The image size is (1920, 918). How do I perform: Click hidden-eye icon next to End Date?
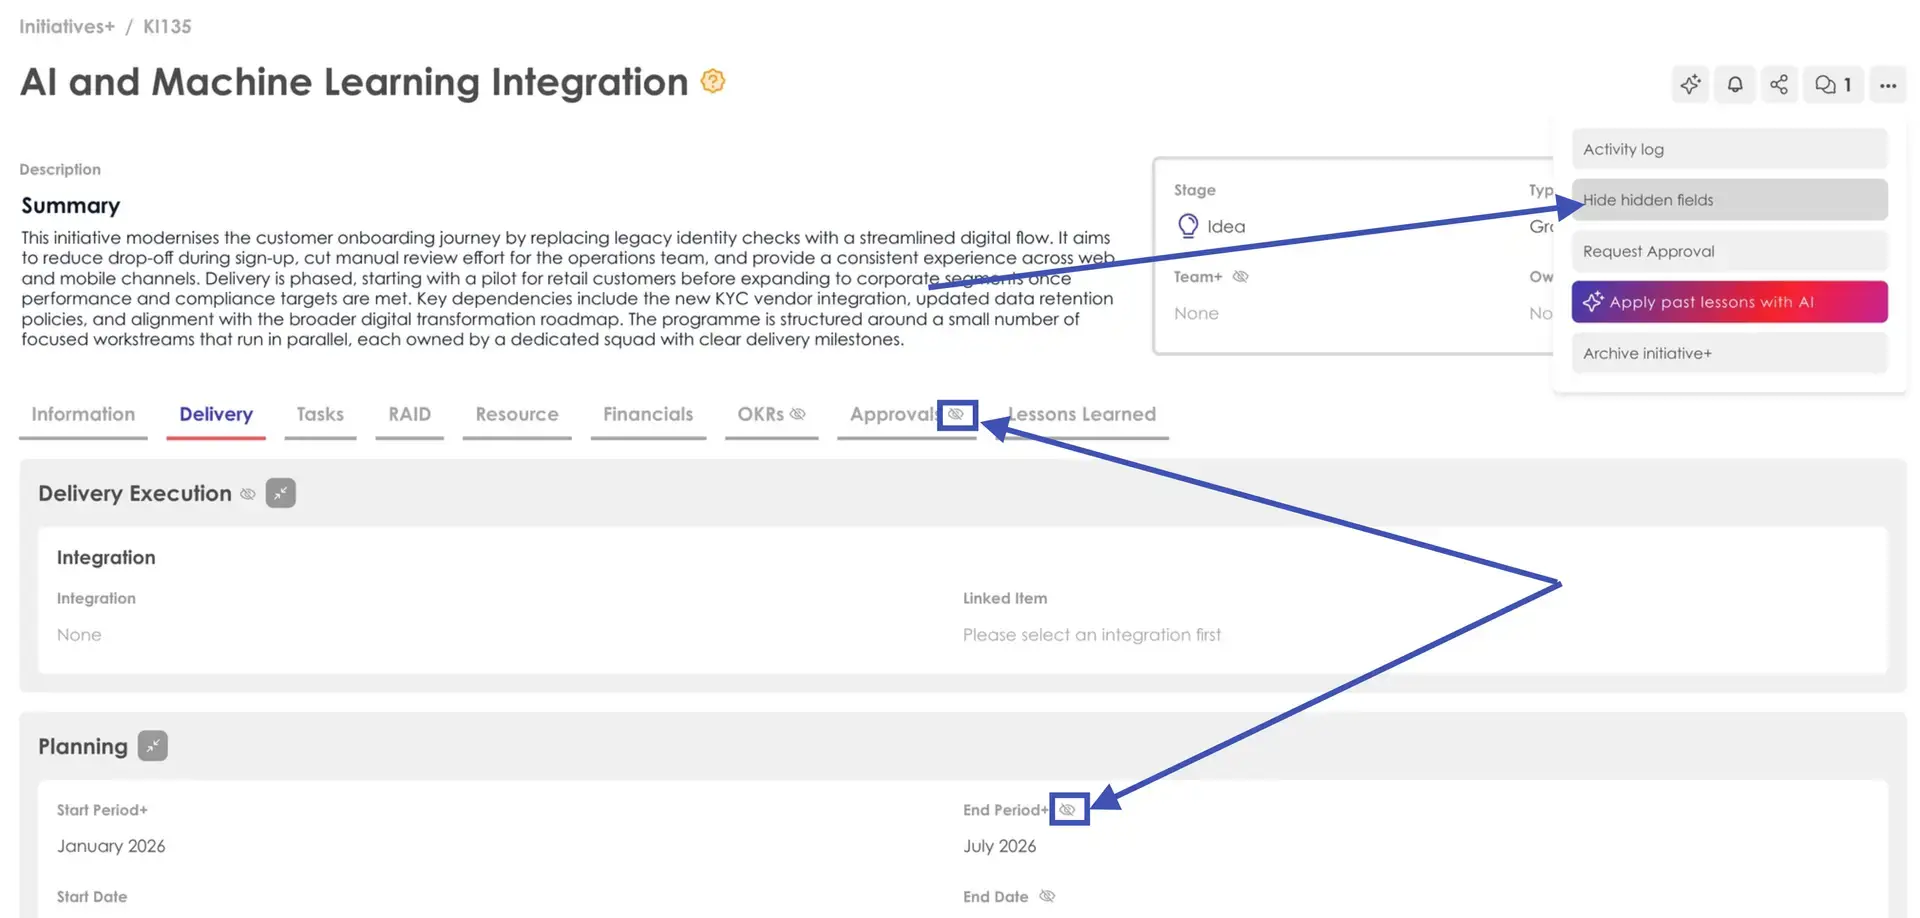(1047, 896)
